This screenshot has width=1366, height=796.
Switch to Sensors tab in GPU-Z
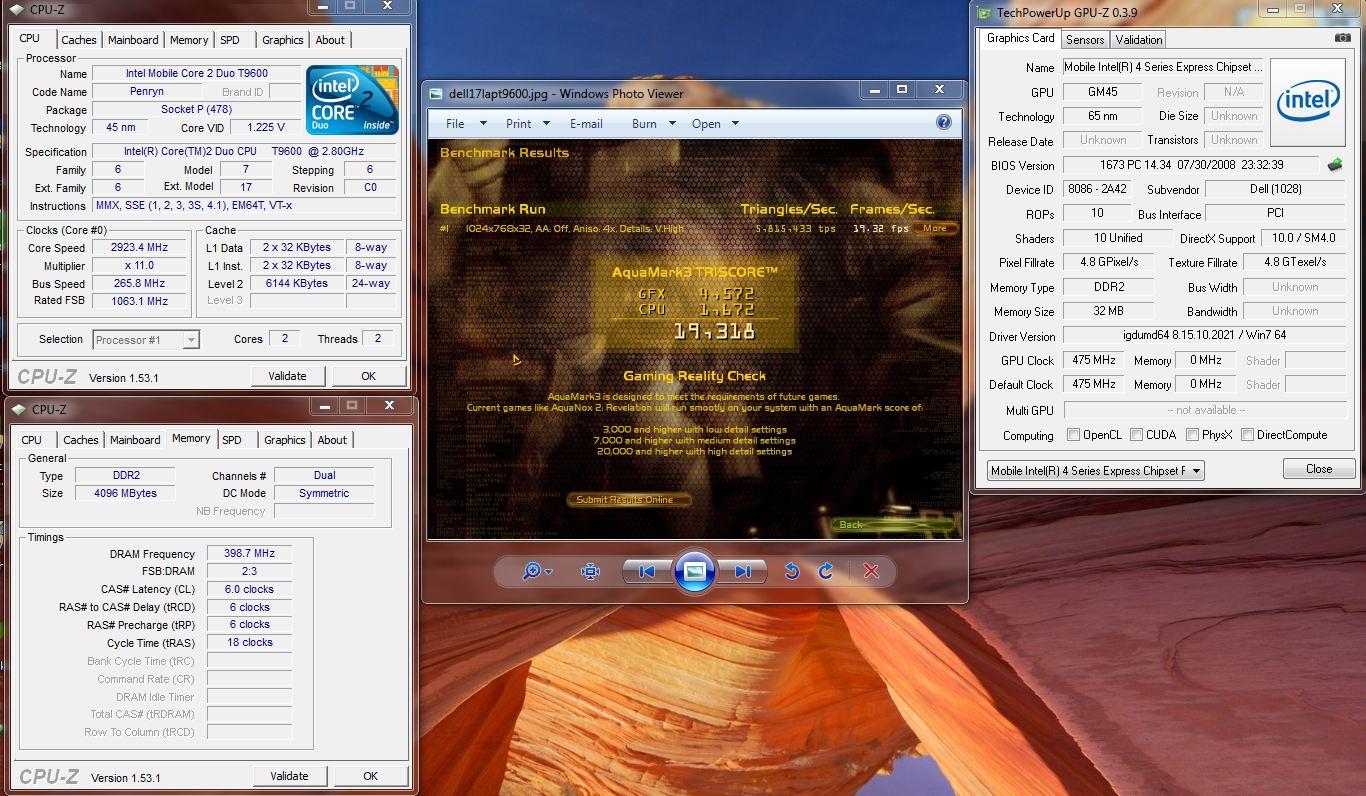pos(1085,40)
